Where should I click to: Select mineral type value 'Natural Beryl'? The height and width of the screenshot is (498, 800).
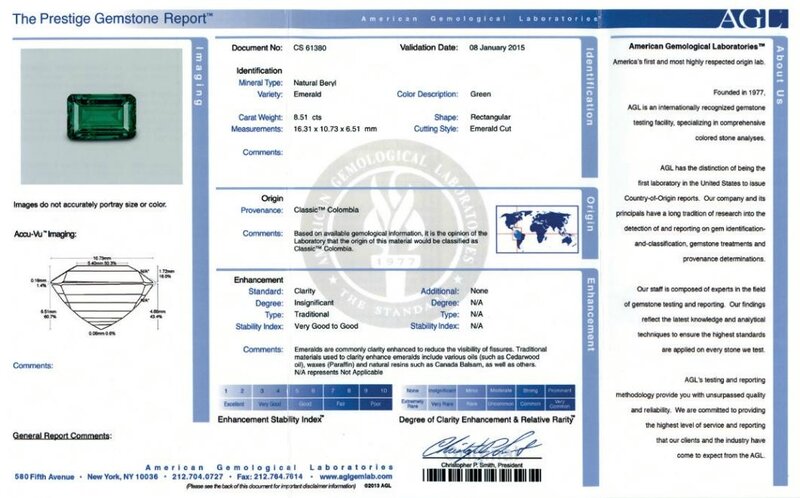(315, 83)
